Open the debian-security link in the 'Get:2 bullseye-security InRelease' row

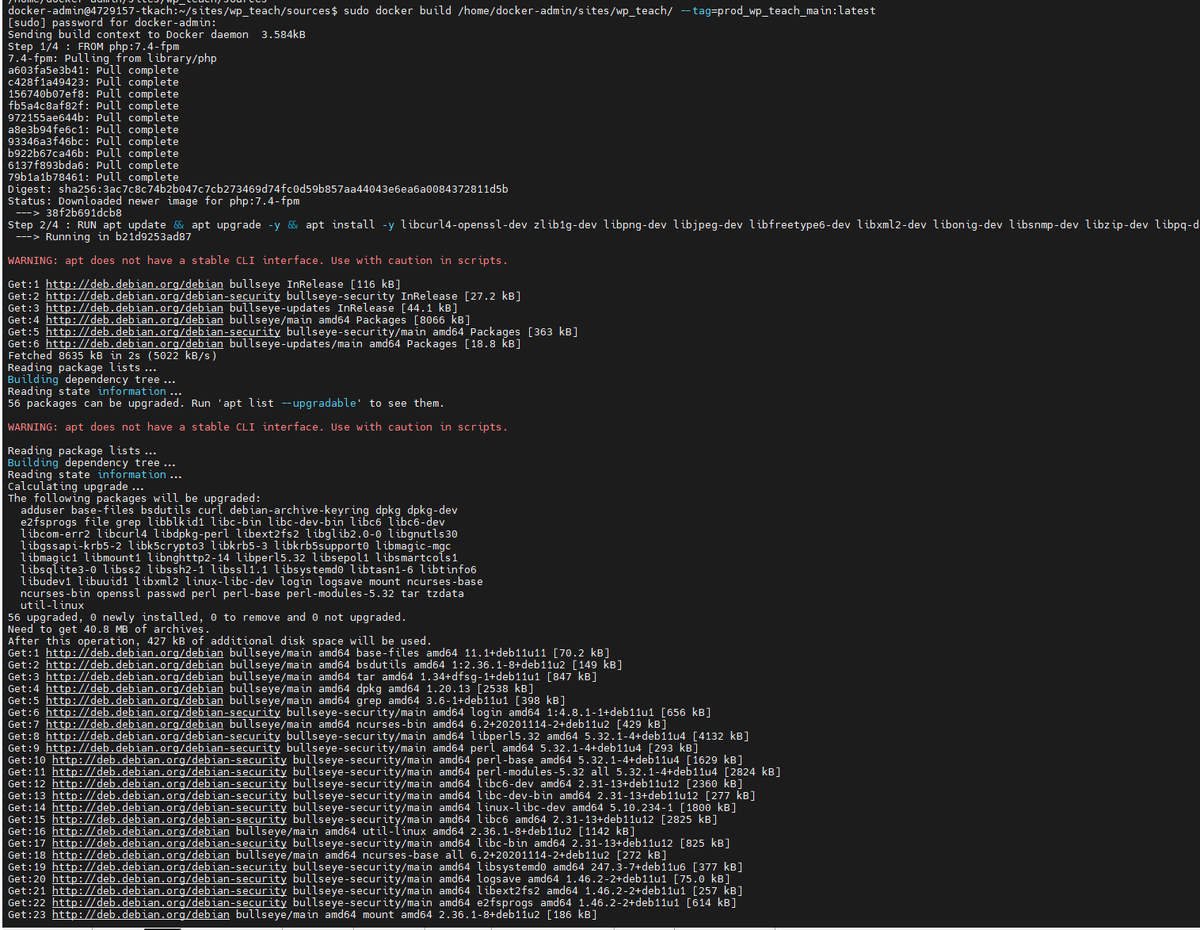tap(163, 296)
